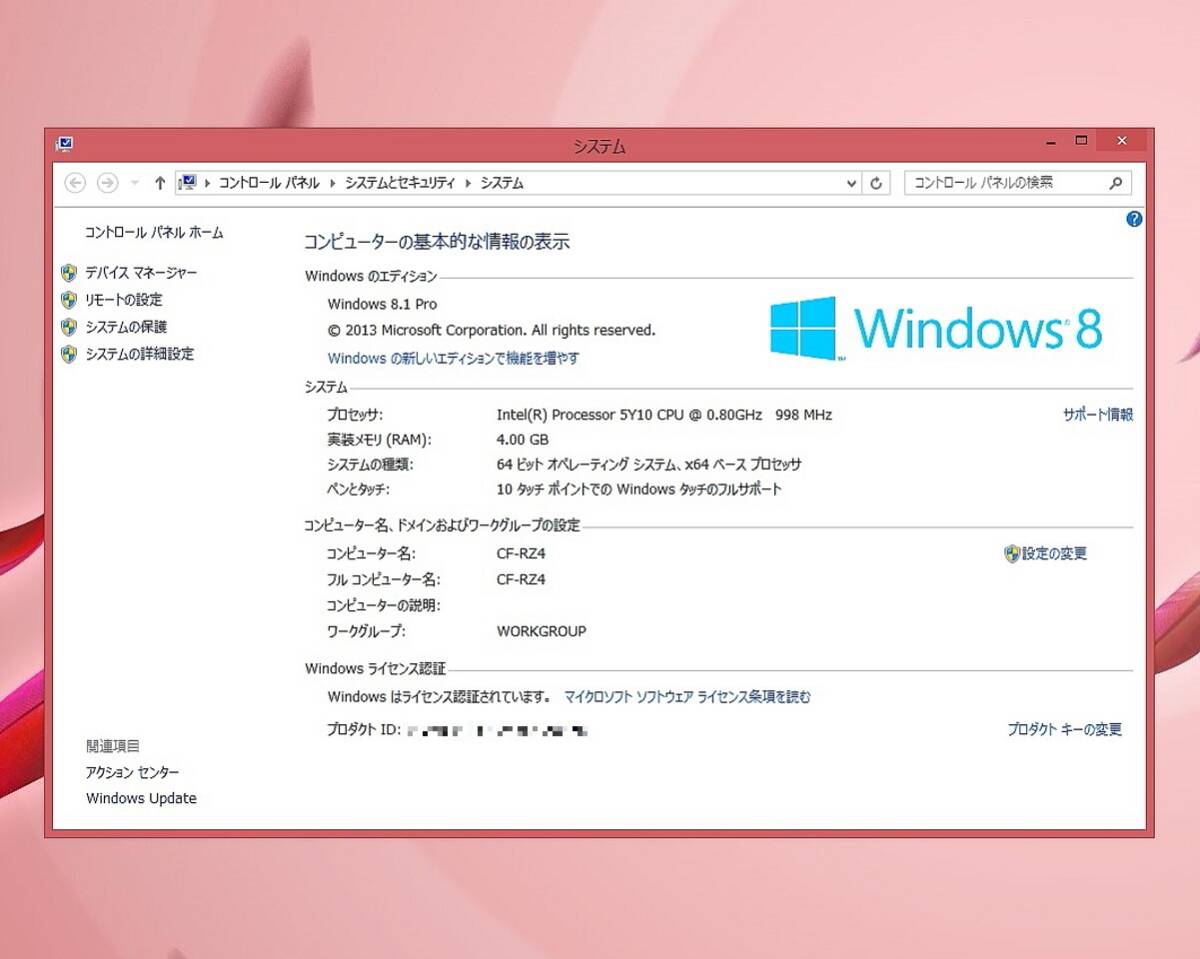Viewport: 1200px width, 959px height.
Task: Click the shield icon beside システムの保護
Action: tap(69, 326)
